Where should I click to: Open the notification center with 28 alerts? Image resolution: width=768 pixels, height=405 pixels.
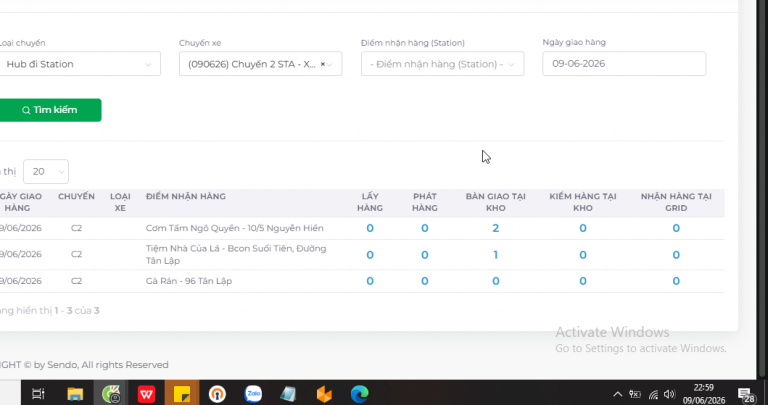click(x=746, y=395)
